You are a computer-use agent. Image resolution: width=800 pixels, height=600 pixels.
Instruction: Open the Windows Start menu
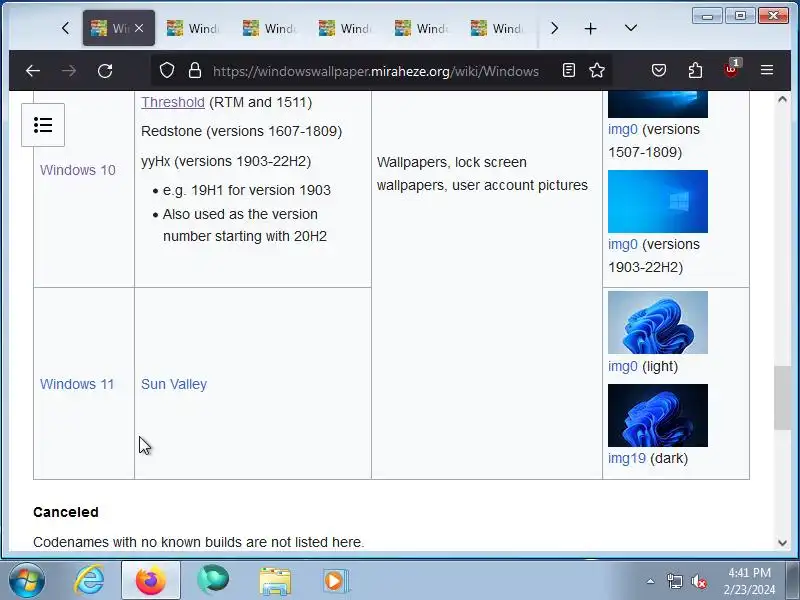(x=27, y=581)
